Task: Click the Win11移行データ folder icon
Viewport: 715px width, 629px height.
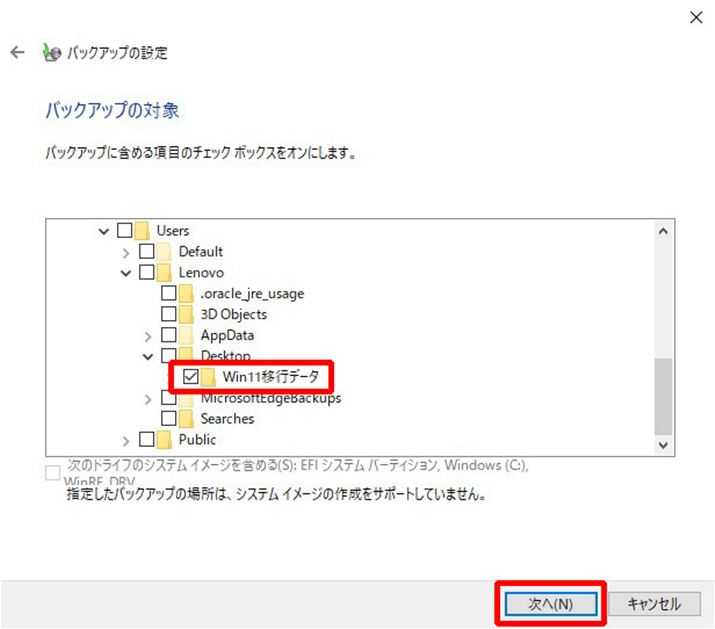Action: (x=208, y=377)
